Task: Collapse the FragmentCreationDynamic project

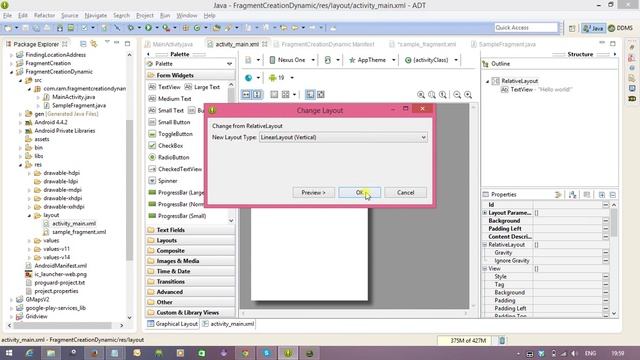Action: click(x=11, y=72)
